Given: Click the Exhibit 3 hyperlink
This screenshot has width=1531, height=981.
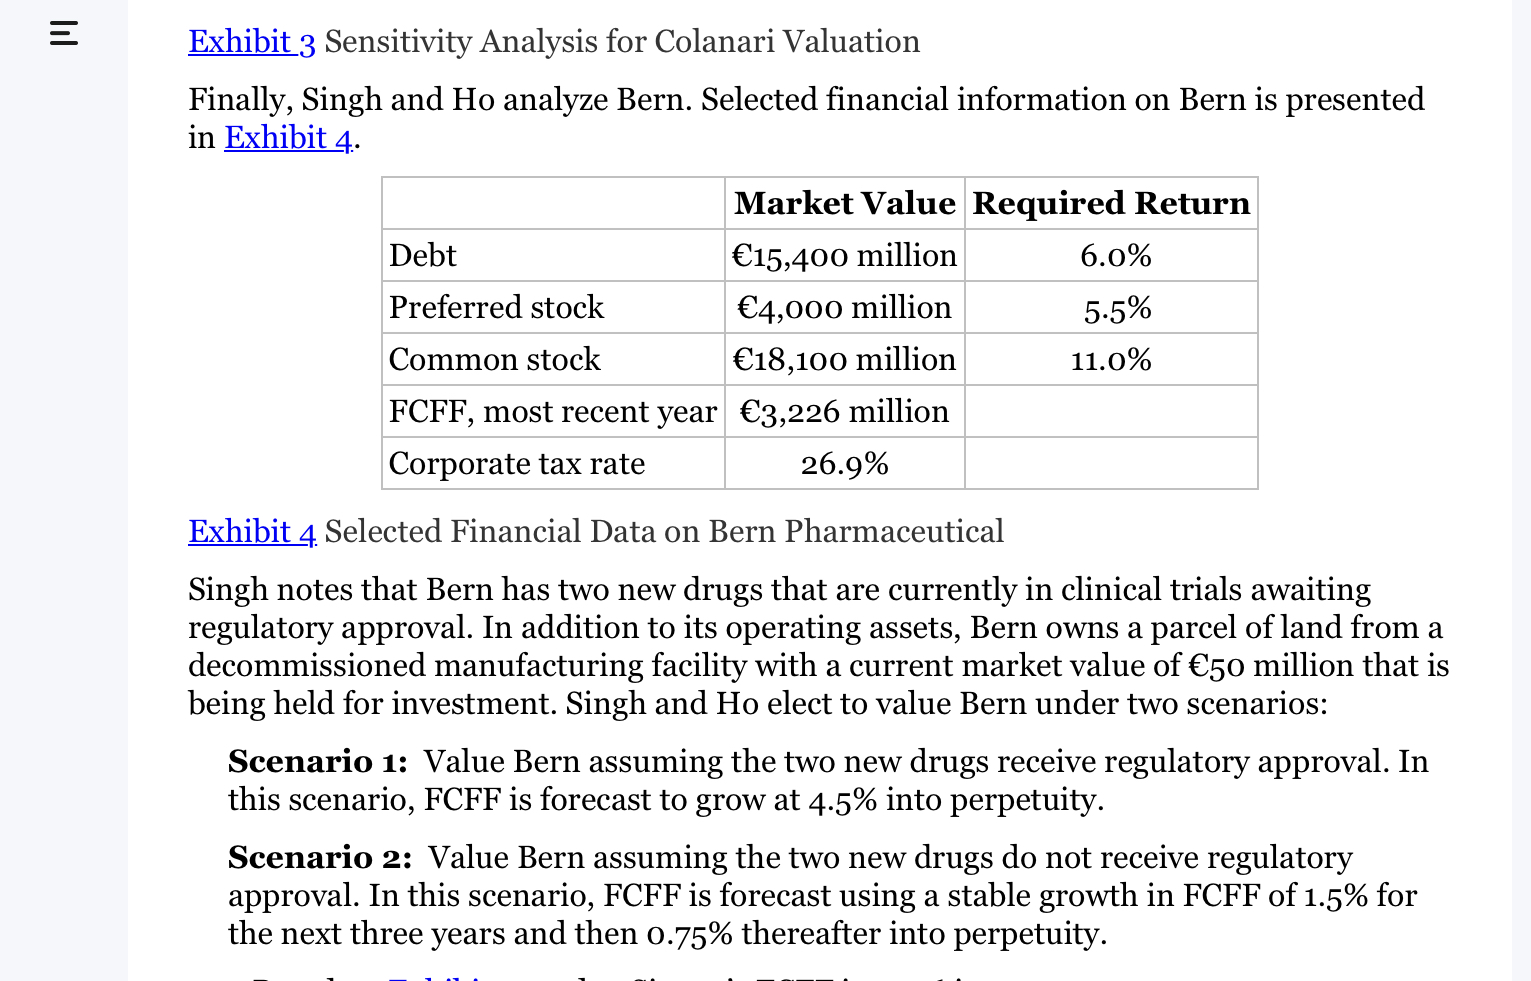Looking at the screenshot, I should [x=251, y=42].
